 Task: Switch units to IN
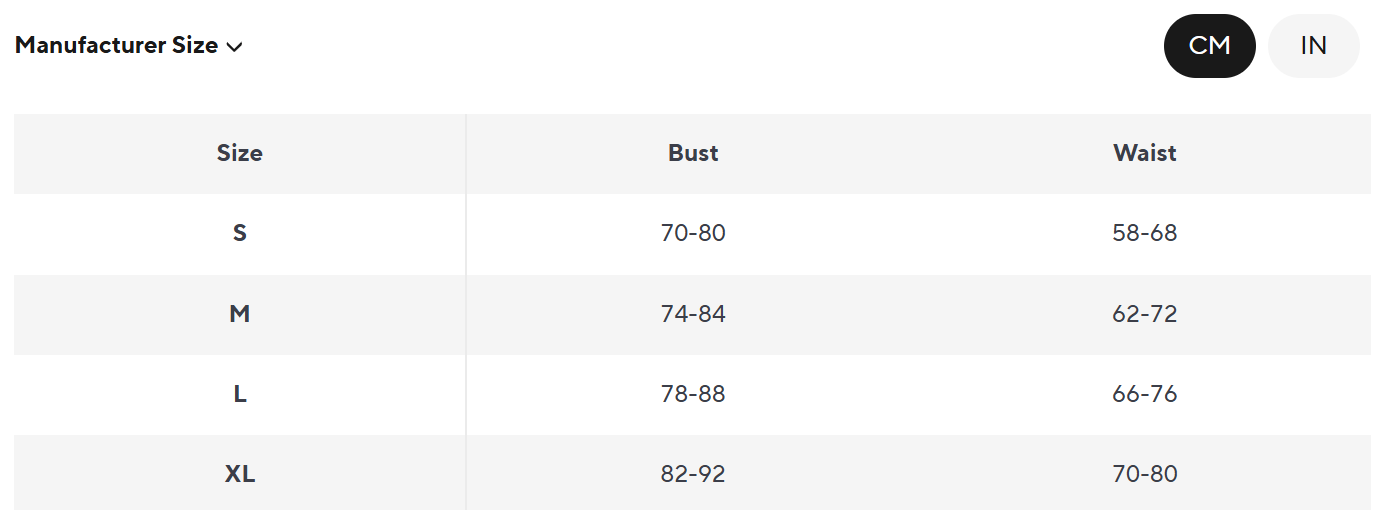tap(1313, 46)
